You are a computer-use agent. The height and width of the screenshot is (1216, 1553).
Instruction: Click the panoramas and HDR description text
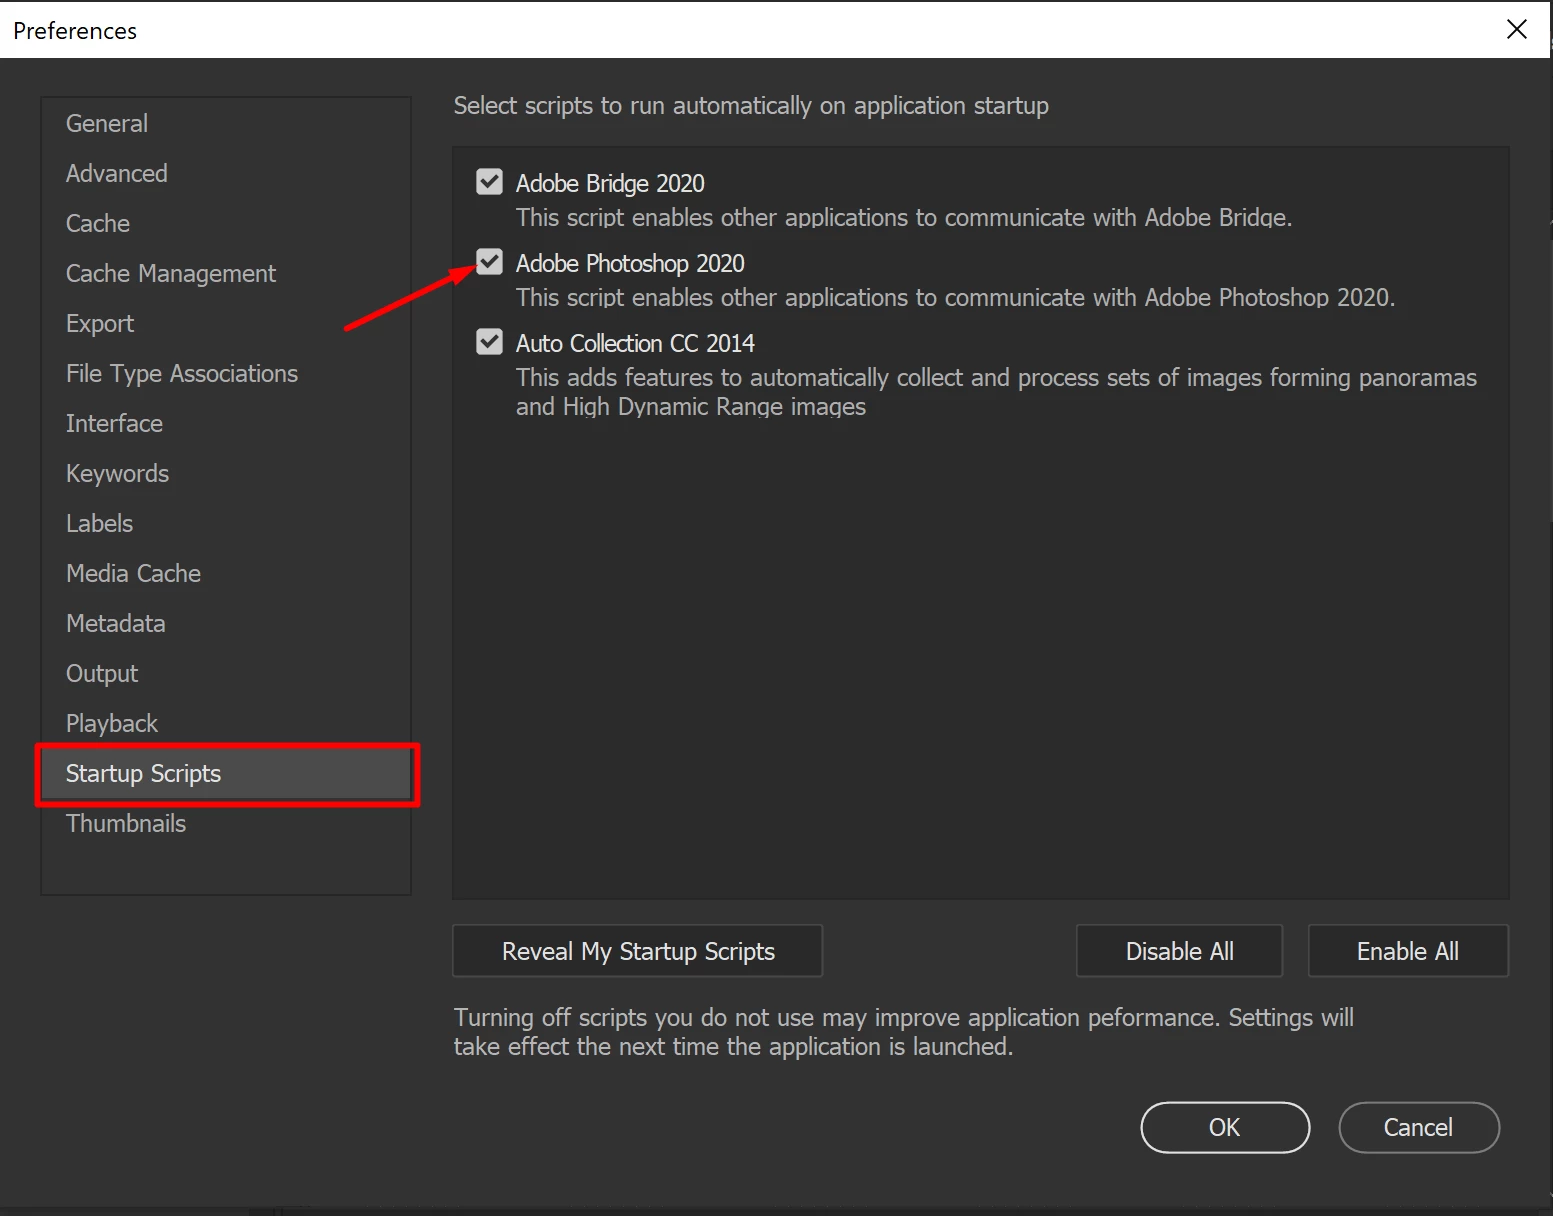[x=996, y=392]
